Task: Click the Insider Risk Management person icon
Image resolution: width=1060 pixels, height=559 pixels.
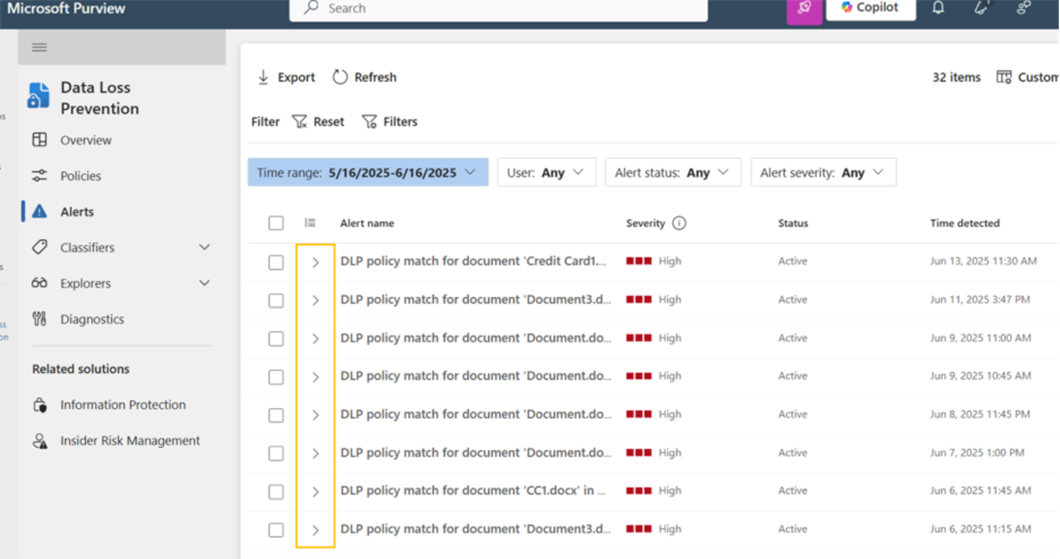Action: pos(40,441)
